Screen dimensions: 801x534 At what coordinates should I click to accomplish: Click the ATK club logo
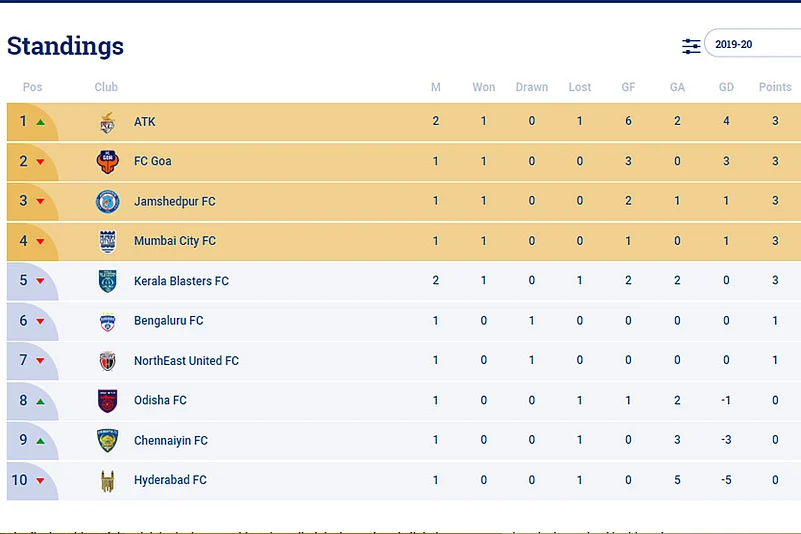click(x=107, y=122)
